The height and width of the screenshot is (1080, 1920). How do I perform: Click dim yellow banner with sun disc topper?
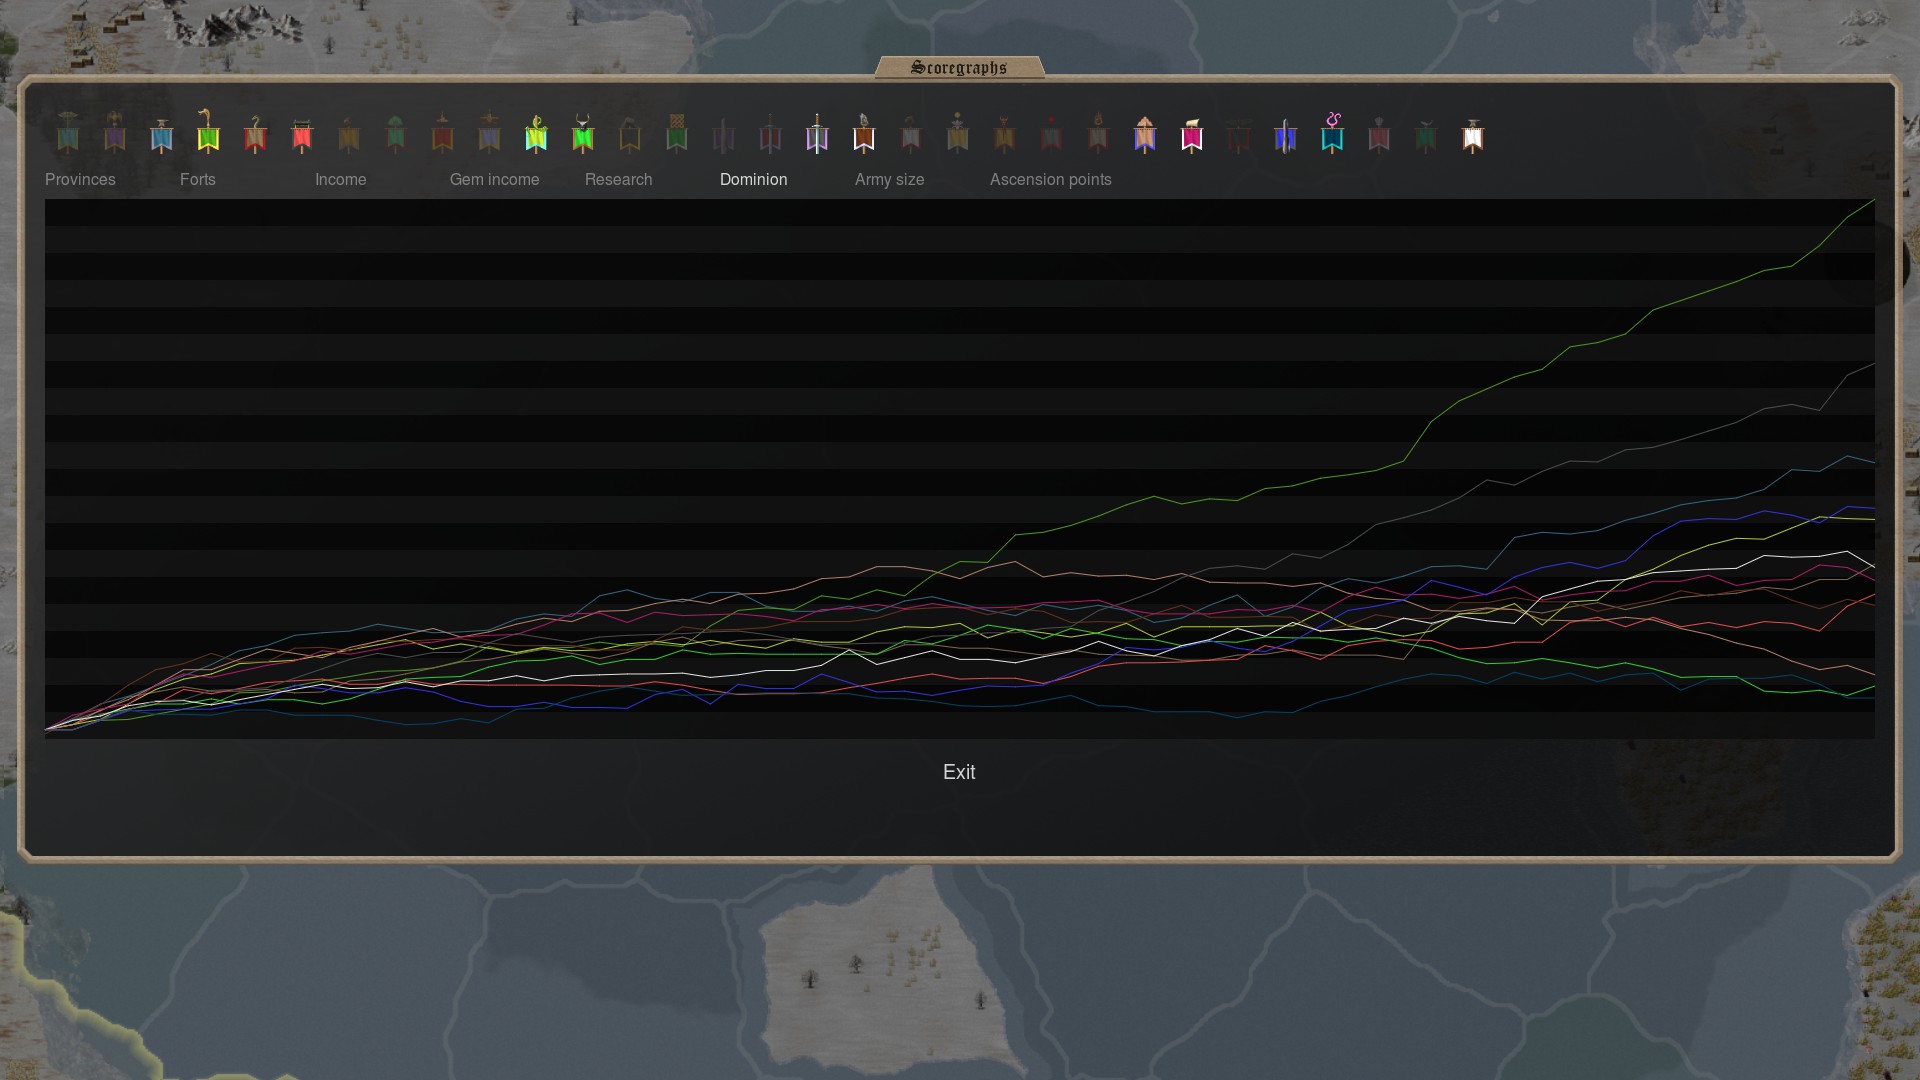coord(958,132)
